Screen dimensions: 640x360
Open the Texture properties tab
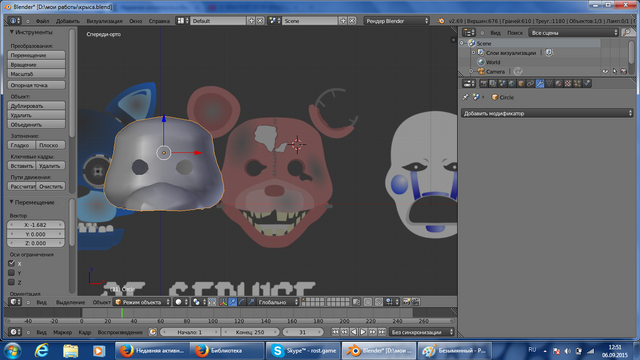click(x=568, y=84)
